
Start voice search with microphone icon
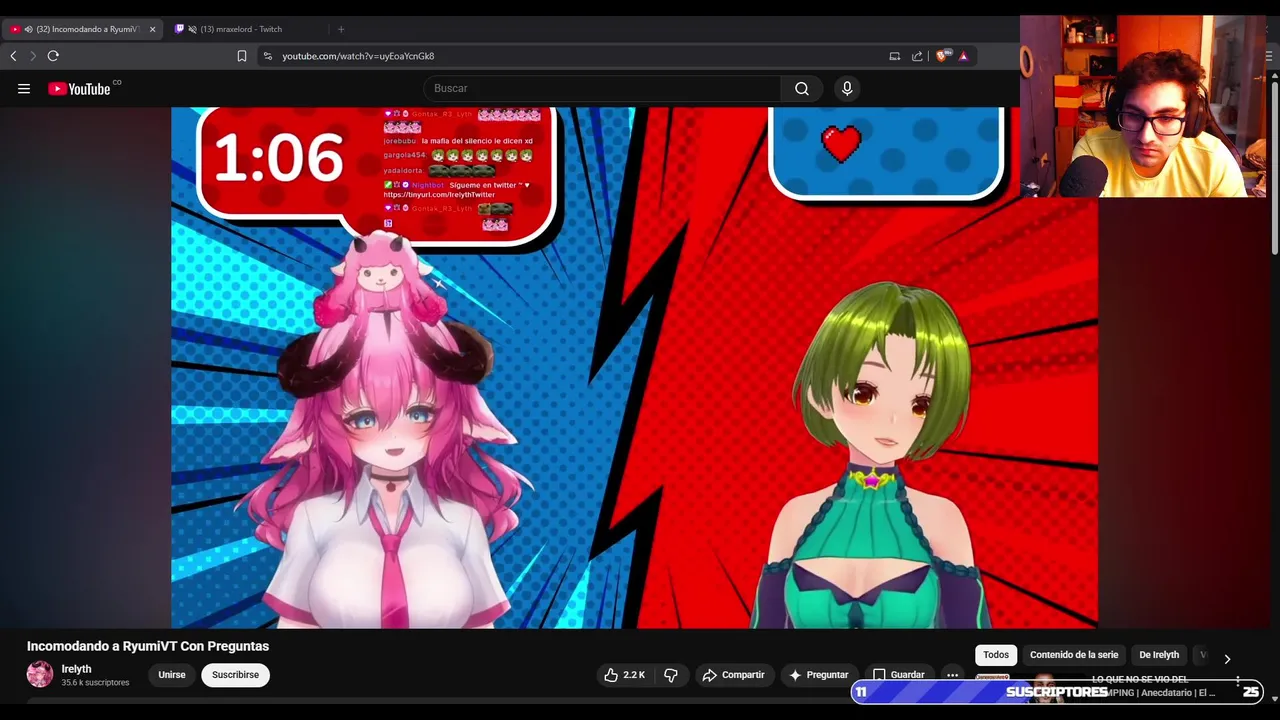coord(847,89)
